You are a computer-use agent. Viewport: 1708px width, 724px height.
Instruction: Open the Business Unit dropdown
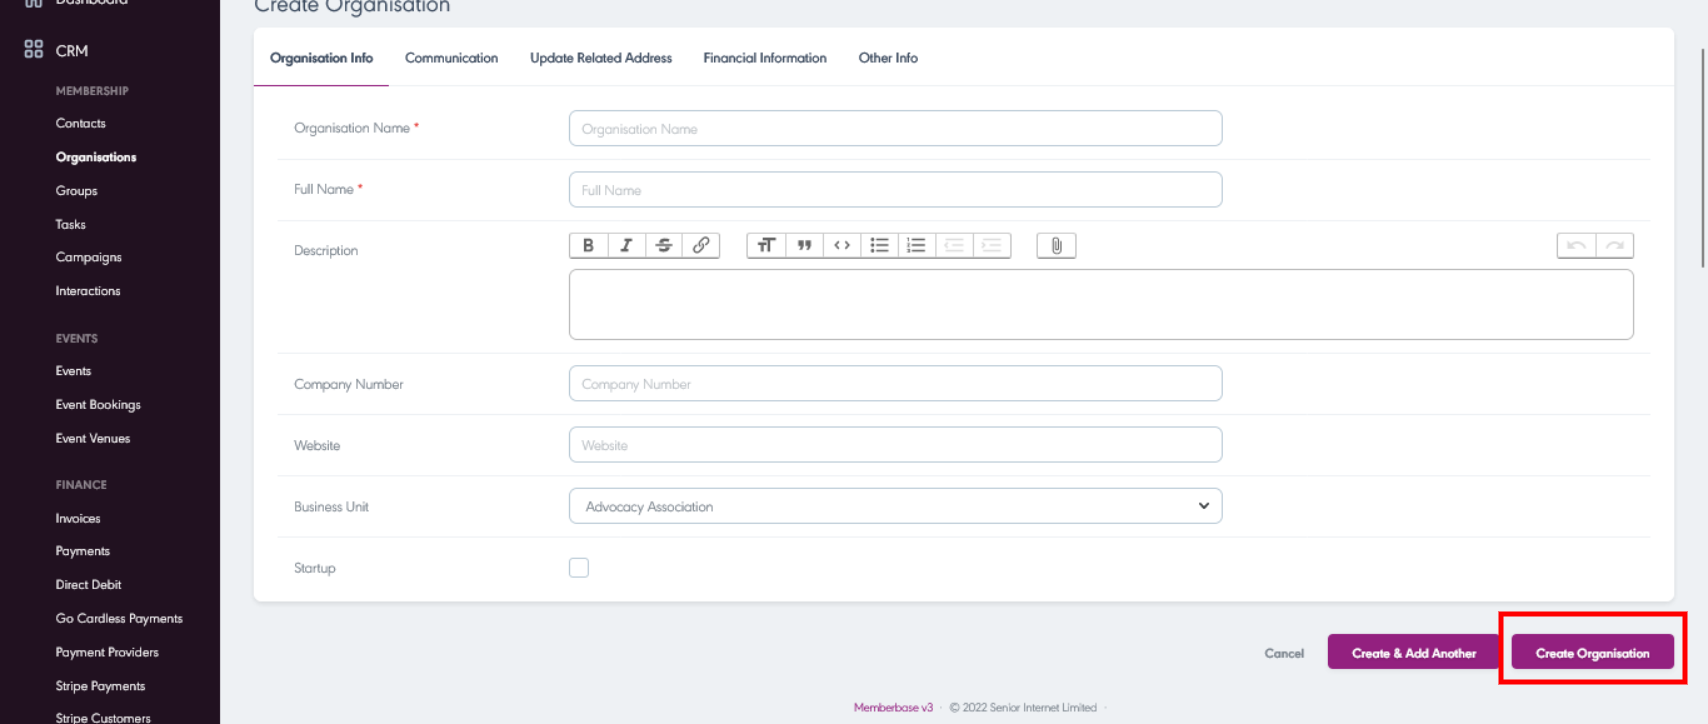pyautogui.click(x=895, y=506)
